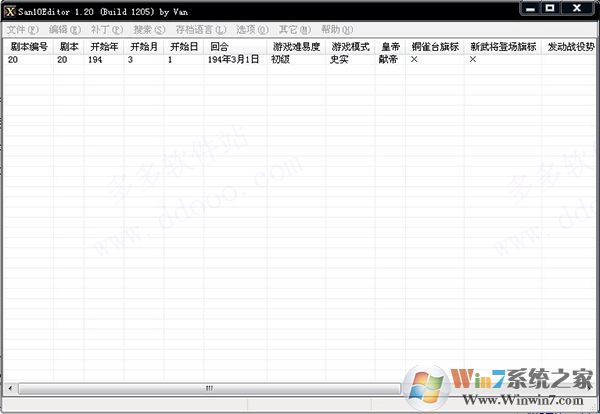This screenshot has width=600, height=414.
Task: Toggle the 铜雀台旗标 X flag cell
Action: 435,60
